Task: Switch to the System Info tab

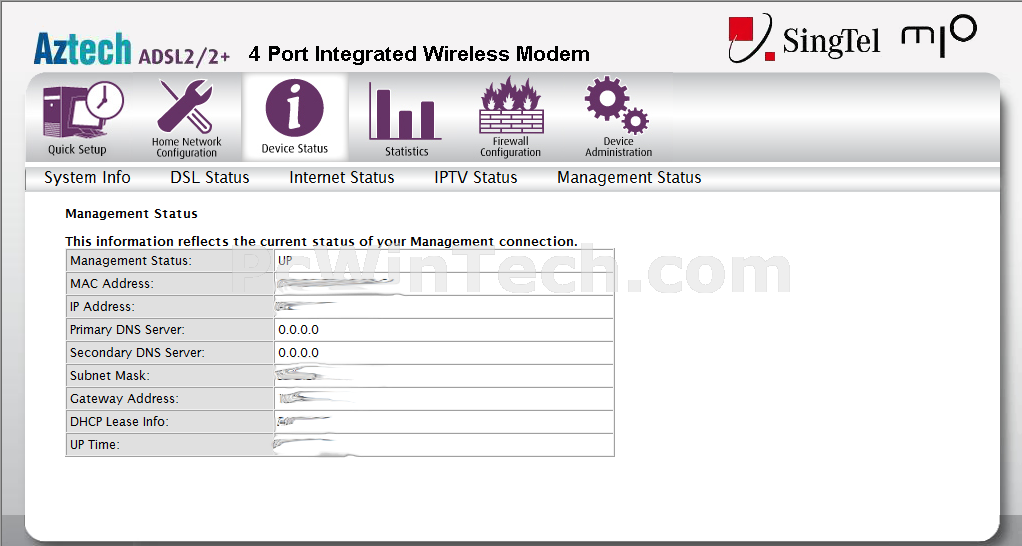Action: (87, 177)
